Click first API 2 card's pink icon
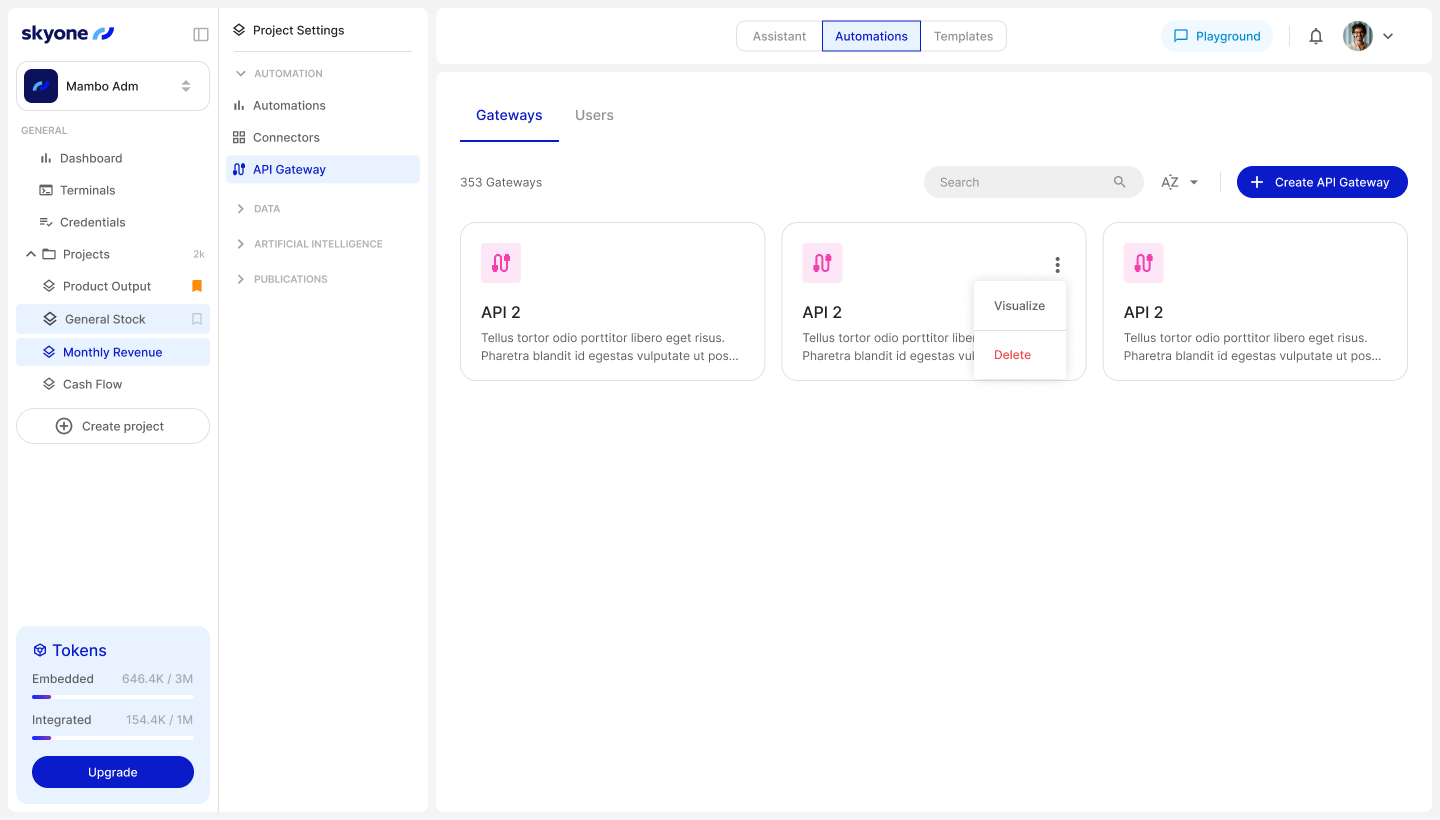The height and width of the screenshot is (820, 1440). [x=501, y=263]
